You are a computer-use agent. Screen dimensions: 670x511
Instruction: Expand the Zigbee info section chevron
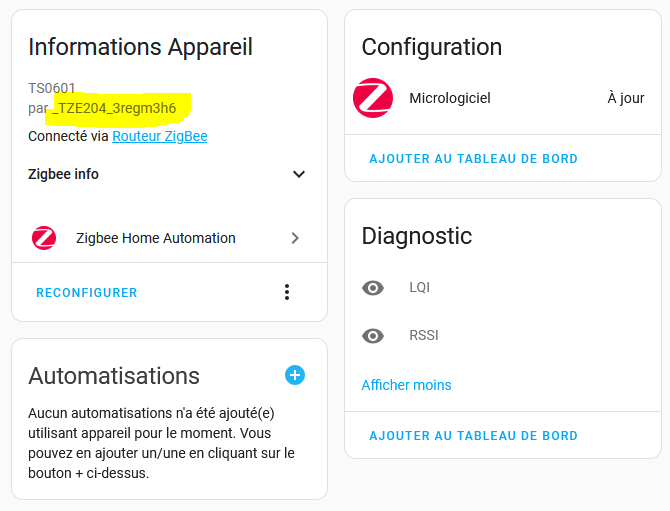point(299,174)
